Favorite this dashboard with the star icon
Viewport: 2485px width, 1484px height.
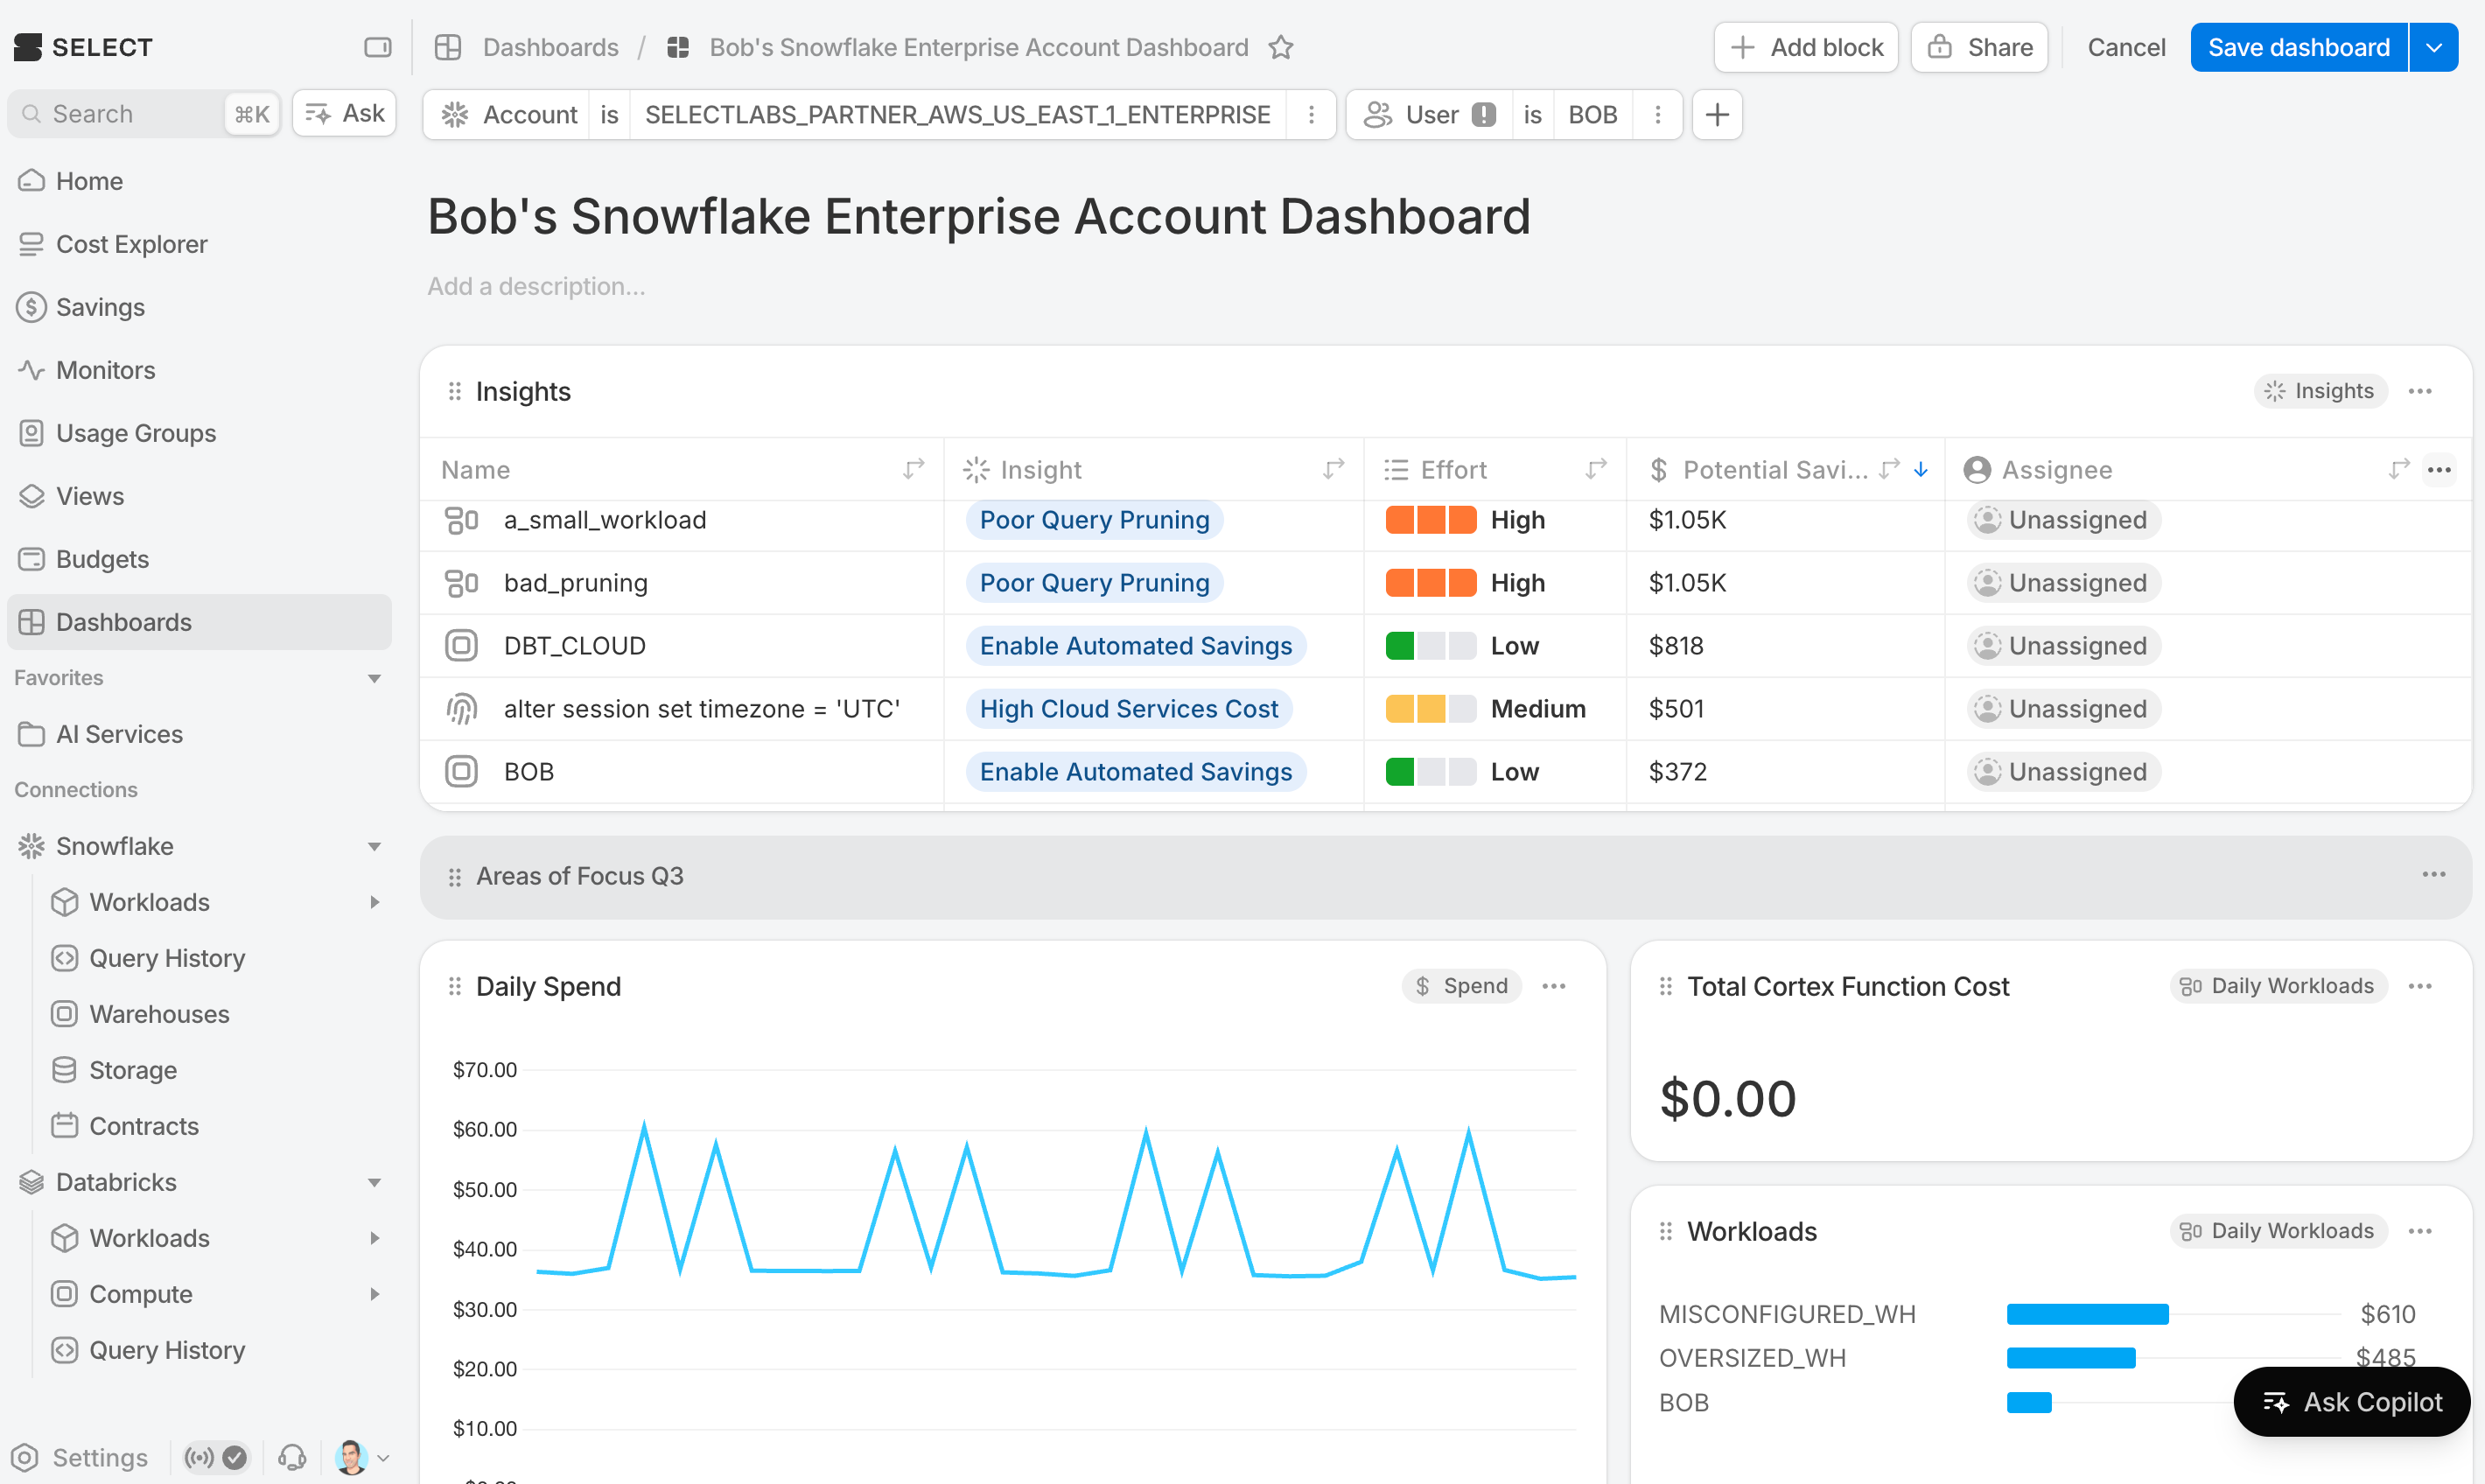[1281, 47]
